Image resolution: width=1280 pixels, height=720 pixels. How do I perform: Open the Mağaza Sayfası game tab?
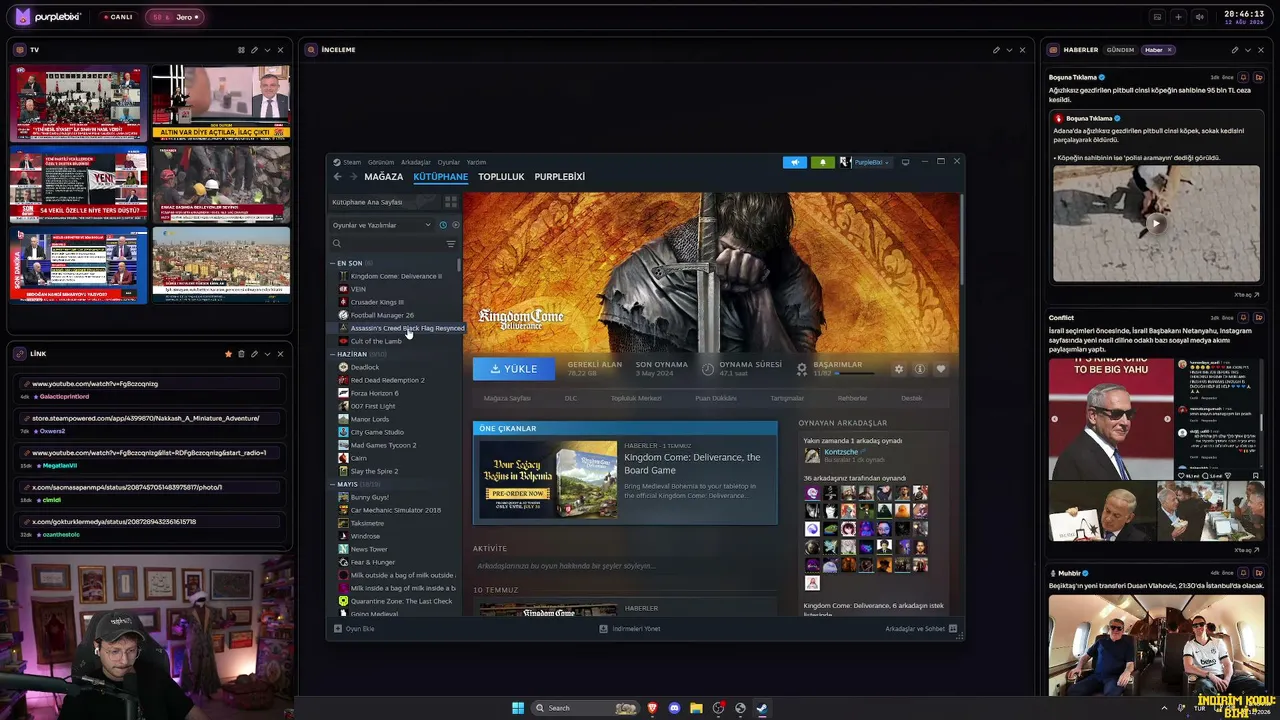click(x=507, y=398)
